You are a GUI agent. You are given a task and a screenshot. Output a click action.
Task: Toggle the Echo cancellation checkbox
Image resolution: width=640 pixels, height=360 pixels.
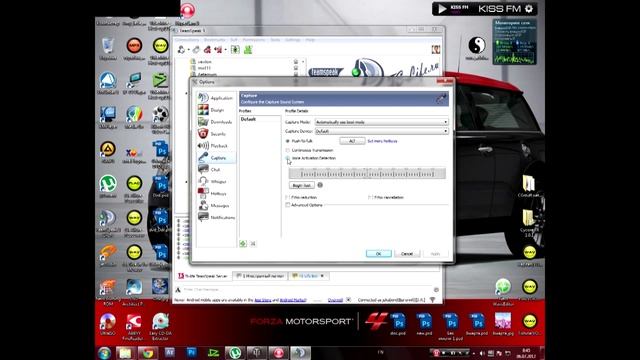coord(370,197)
